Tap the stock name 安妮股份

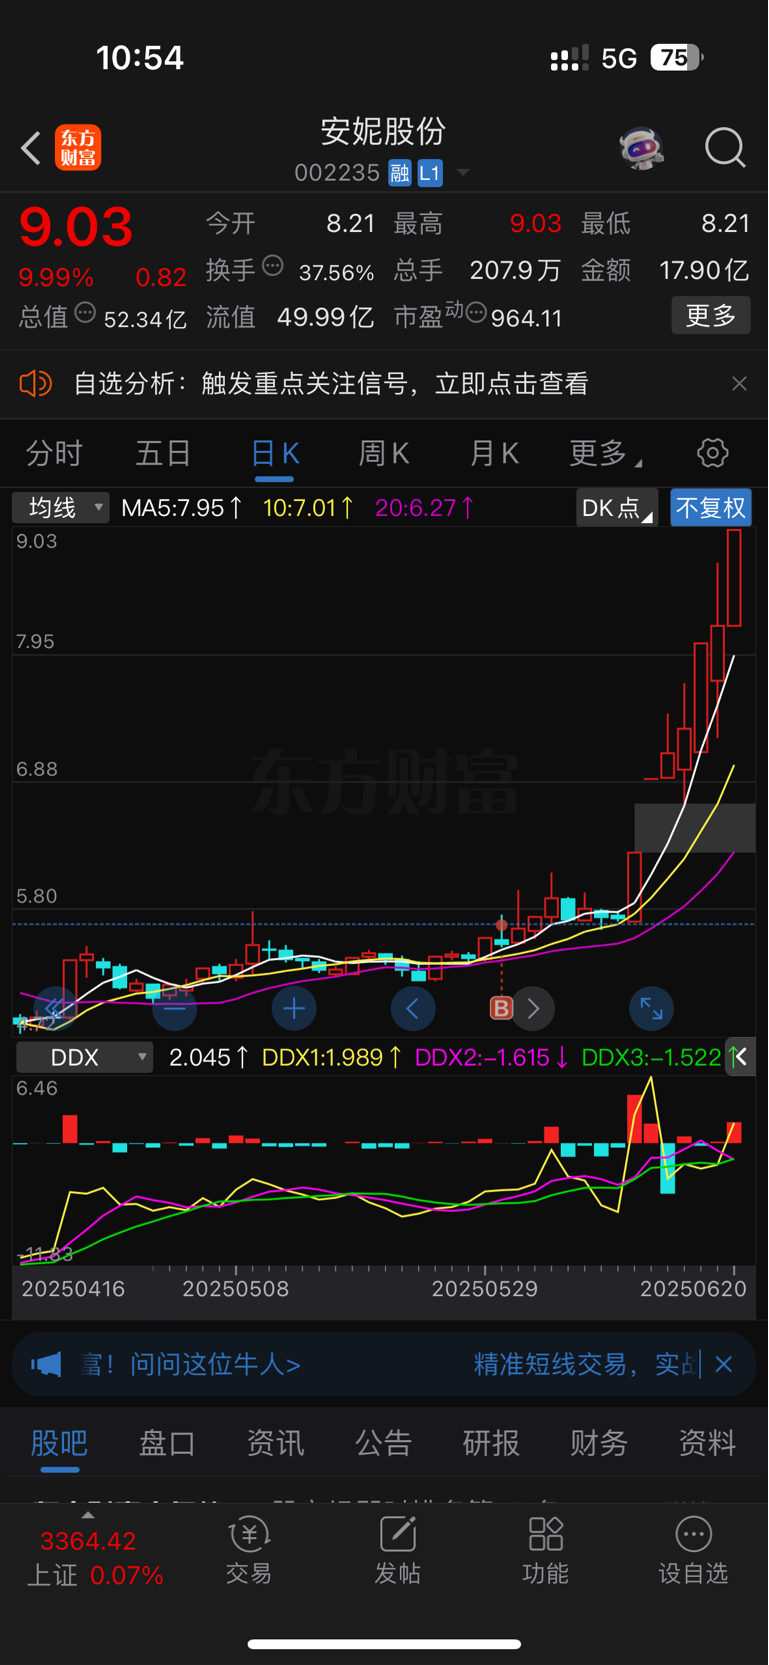click(x=383, y=132)
